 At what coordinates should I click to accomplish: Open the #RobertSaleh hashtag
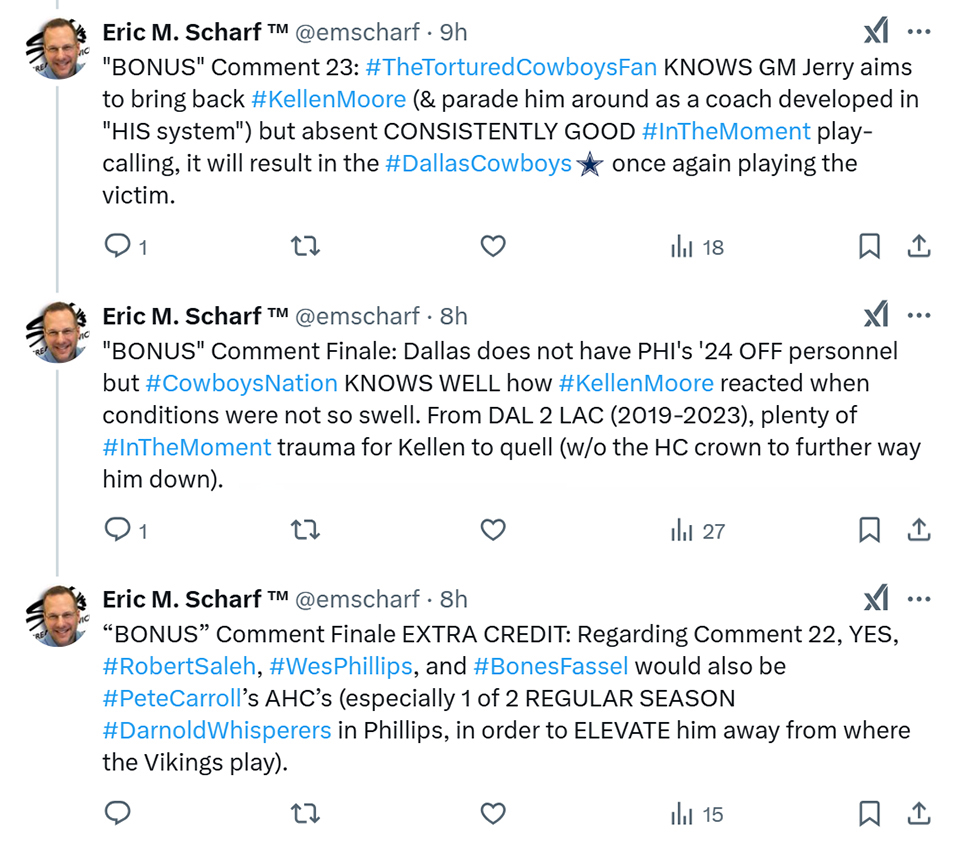(179, 666)
